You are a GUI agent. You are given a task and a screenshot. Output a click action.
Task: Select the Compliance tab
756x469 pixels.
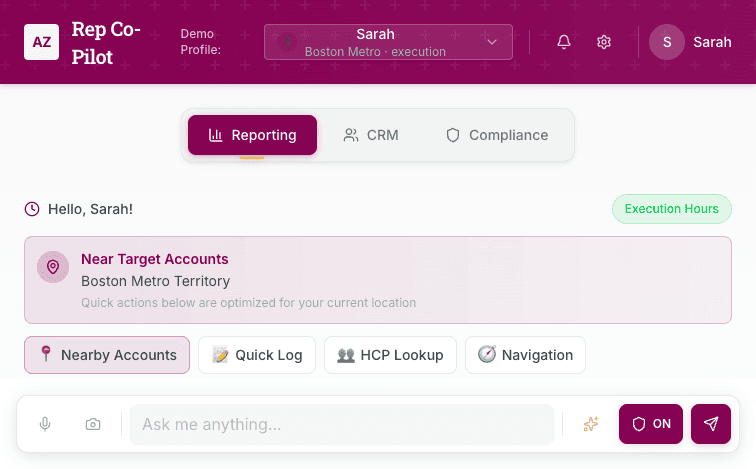tap(497, 135)
